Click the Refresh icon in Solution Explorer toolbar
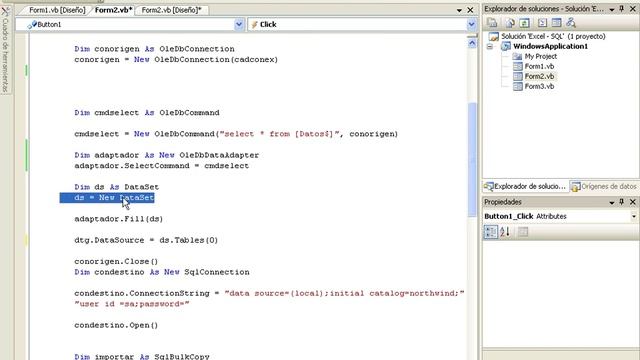The width and height of the screenshot is (640, 360). 524,23
